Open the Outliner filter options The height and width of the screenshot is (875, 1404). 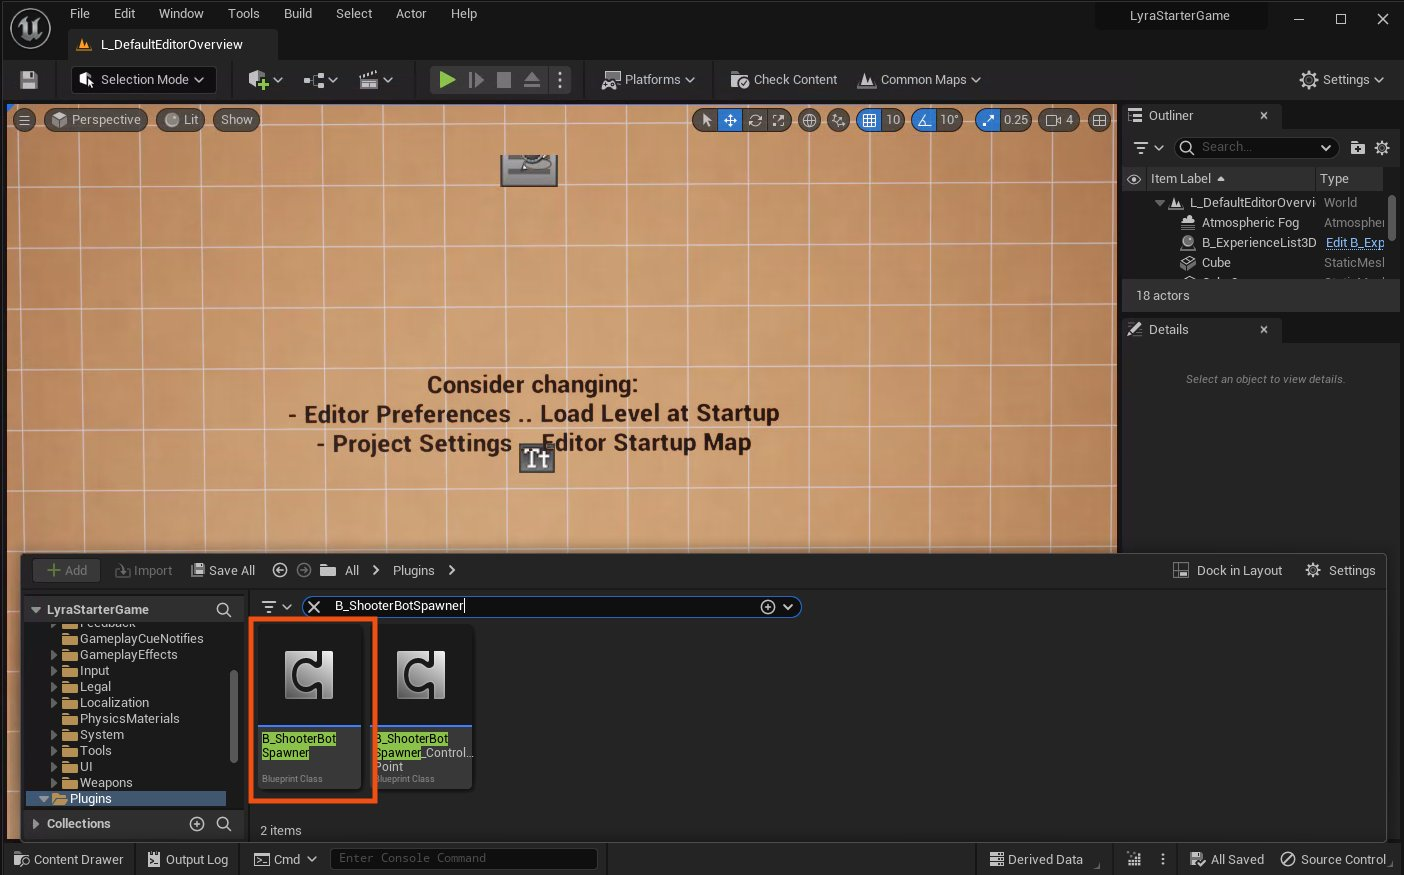[1147, 148]
